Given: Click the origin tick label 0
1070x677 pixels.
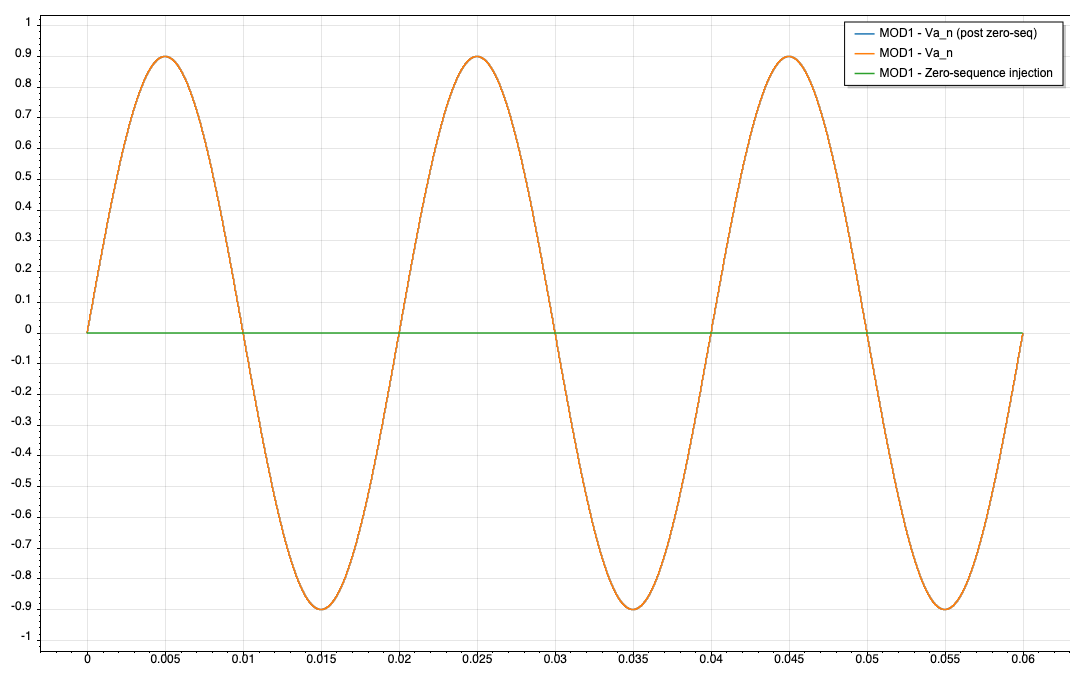Looking at the screenshot, I should [87, 660].
